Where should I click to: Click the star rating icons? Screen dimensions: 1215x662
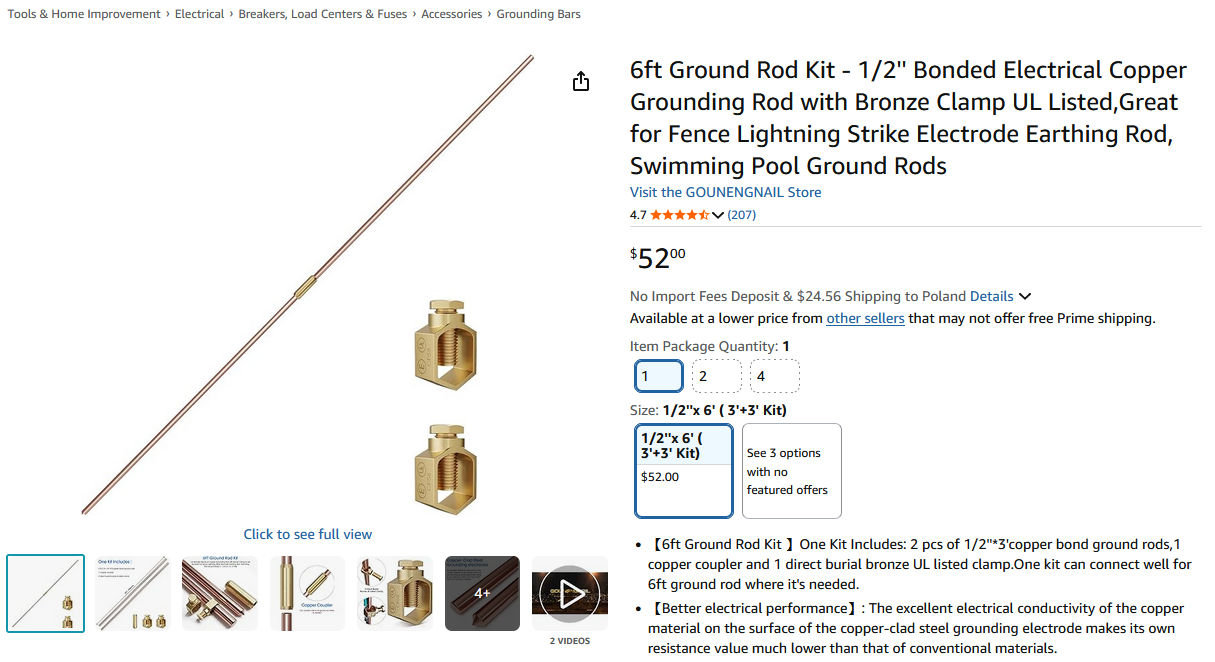click(679, 215)
